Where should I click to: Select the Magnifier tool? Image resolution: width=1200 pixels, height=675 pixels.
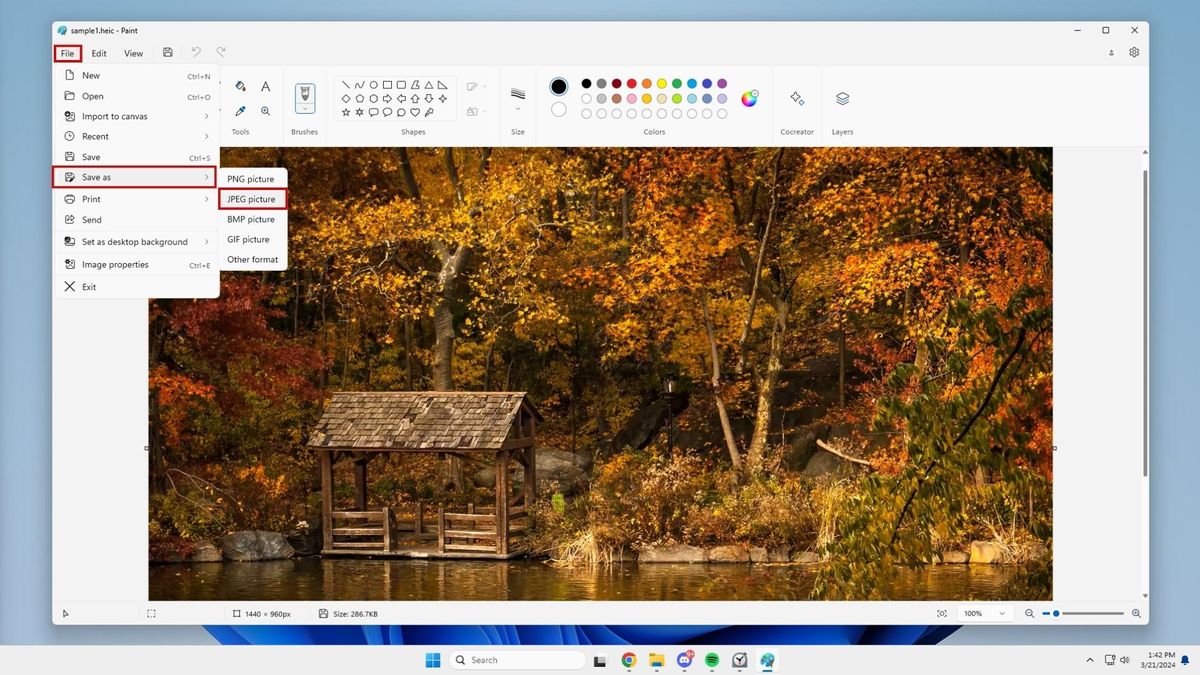coord(265,111)
